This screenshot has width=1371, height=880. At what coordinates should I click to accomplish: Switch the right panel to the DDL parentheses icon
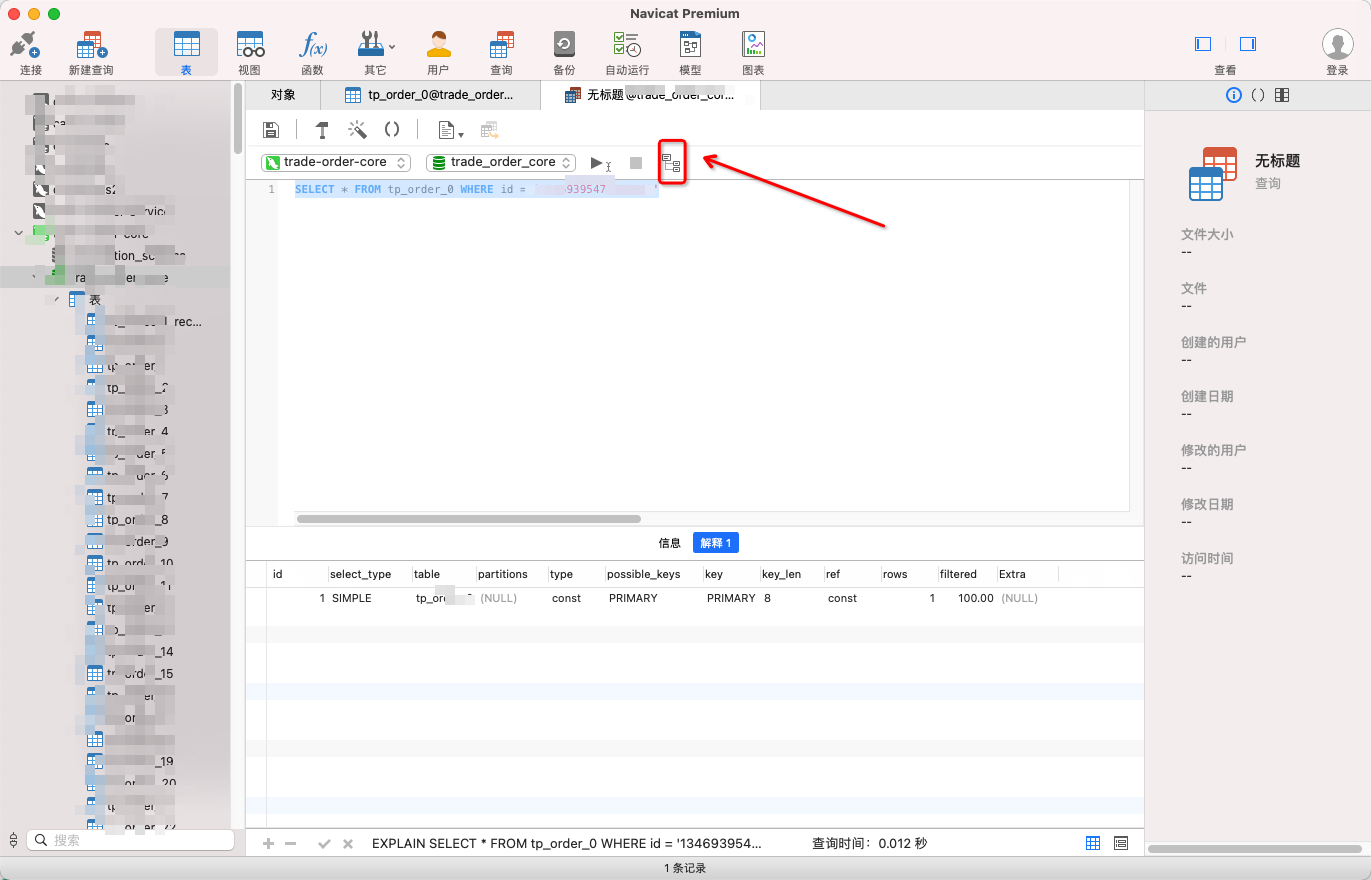(1258, 95)
